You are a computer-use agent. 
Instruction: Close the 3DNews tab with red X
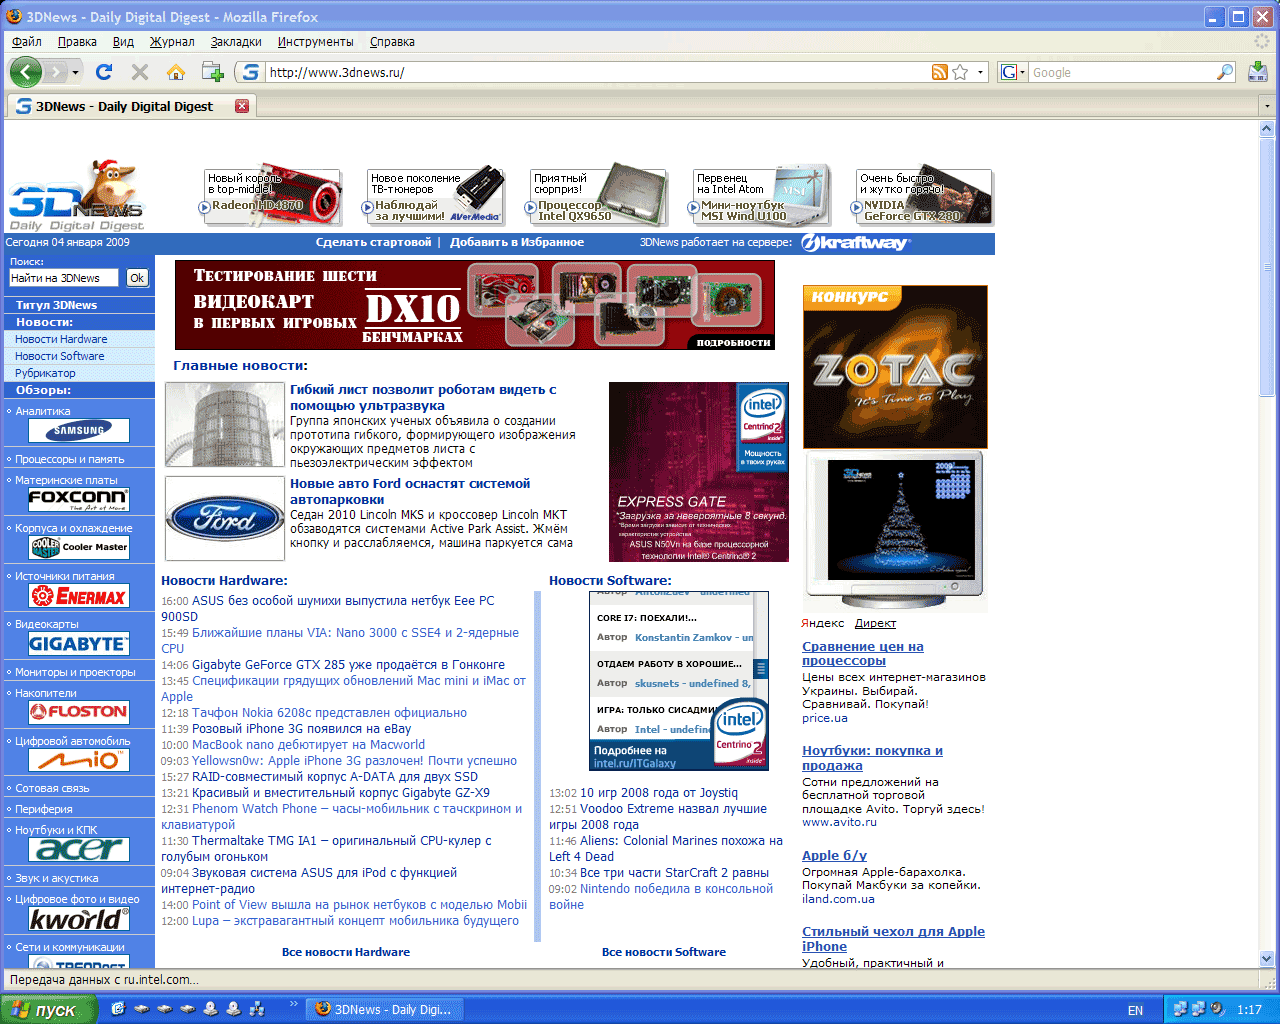click(242, 106)
